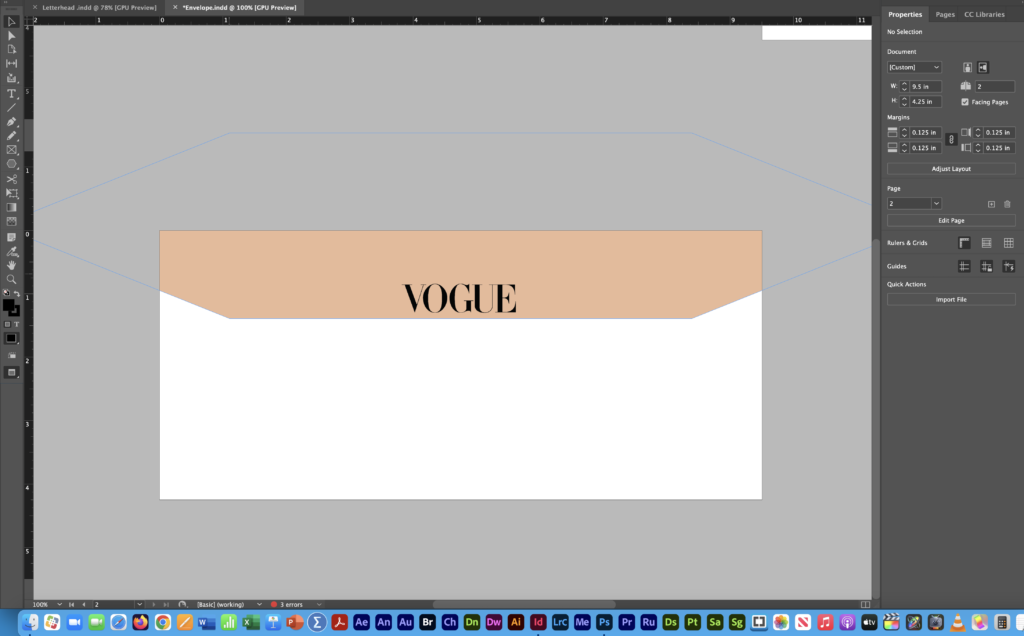
Task: Select the Pen tool
Action: [x=11, y=121]
